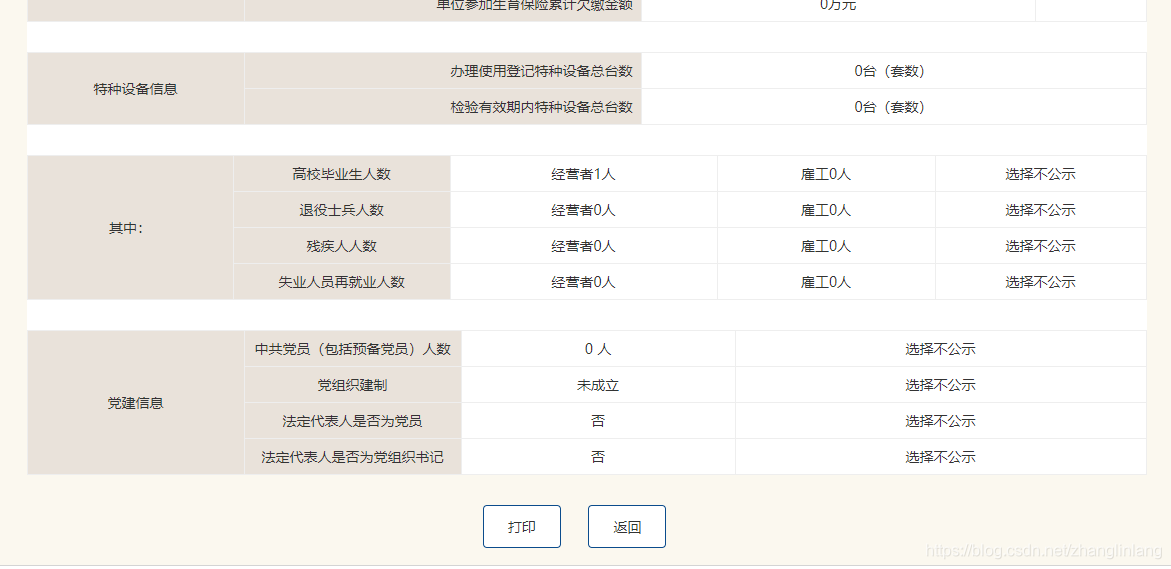The height and width of the screenshot is (569, 1171).
Task: Select the 党建信息 section header cell
Action: click(x=135, y=402)
